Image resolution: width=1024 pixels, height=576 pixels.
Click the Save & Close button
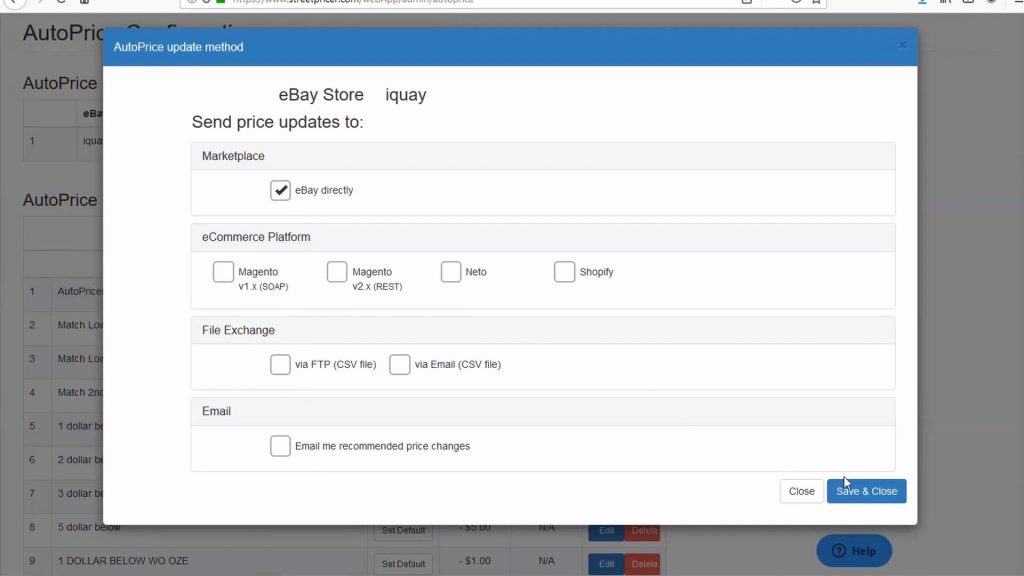[x=867, y=491]
